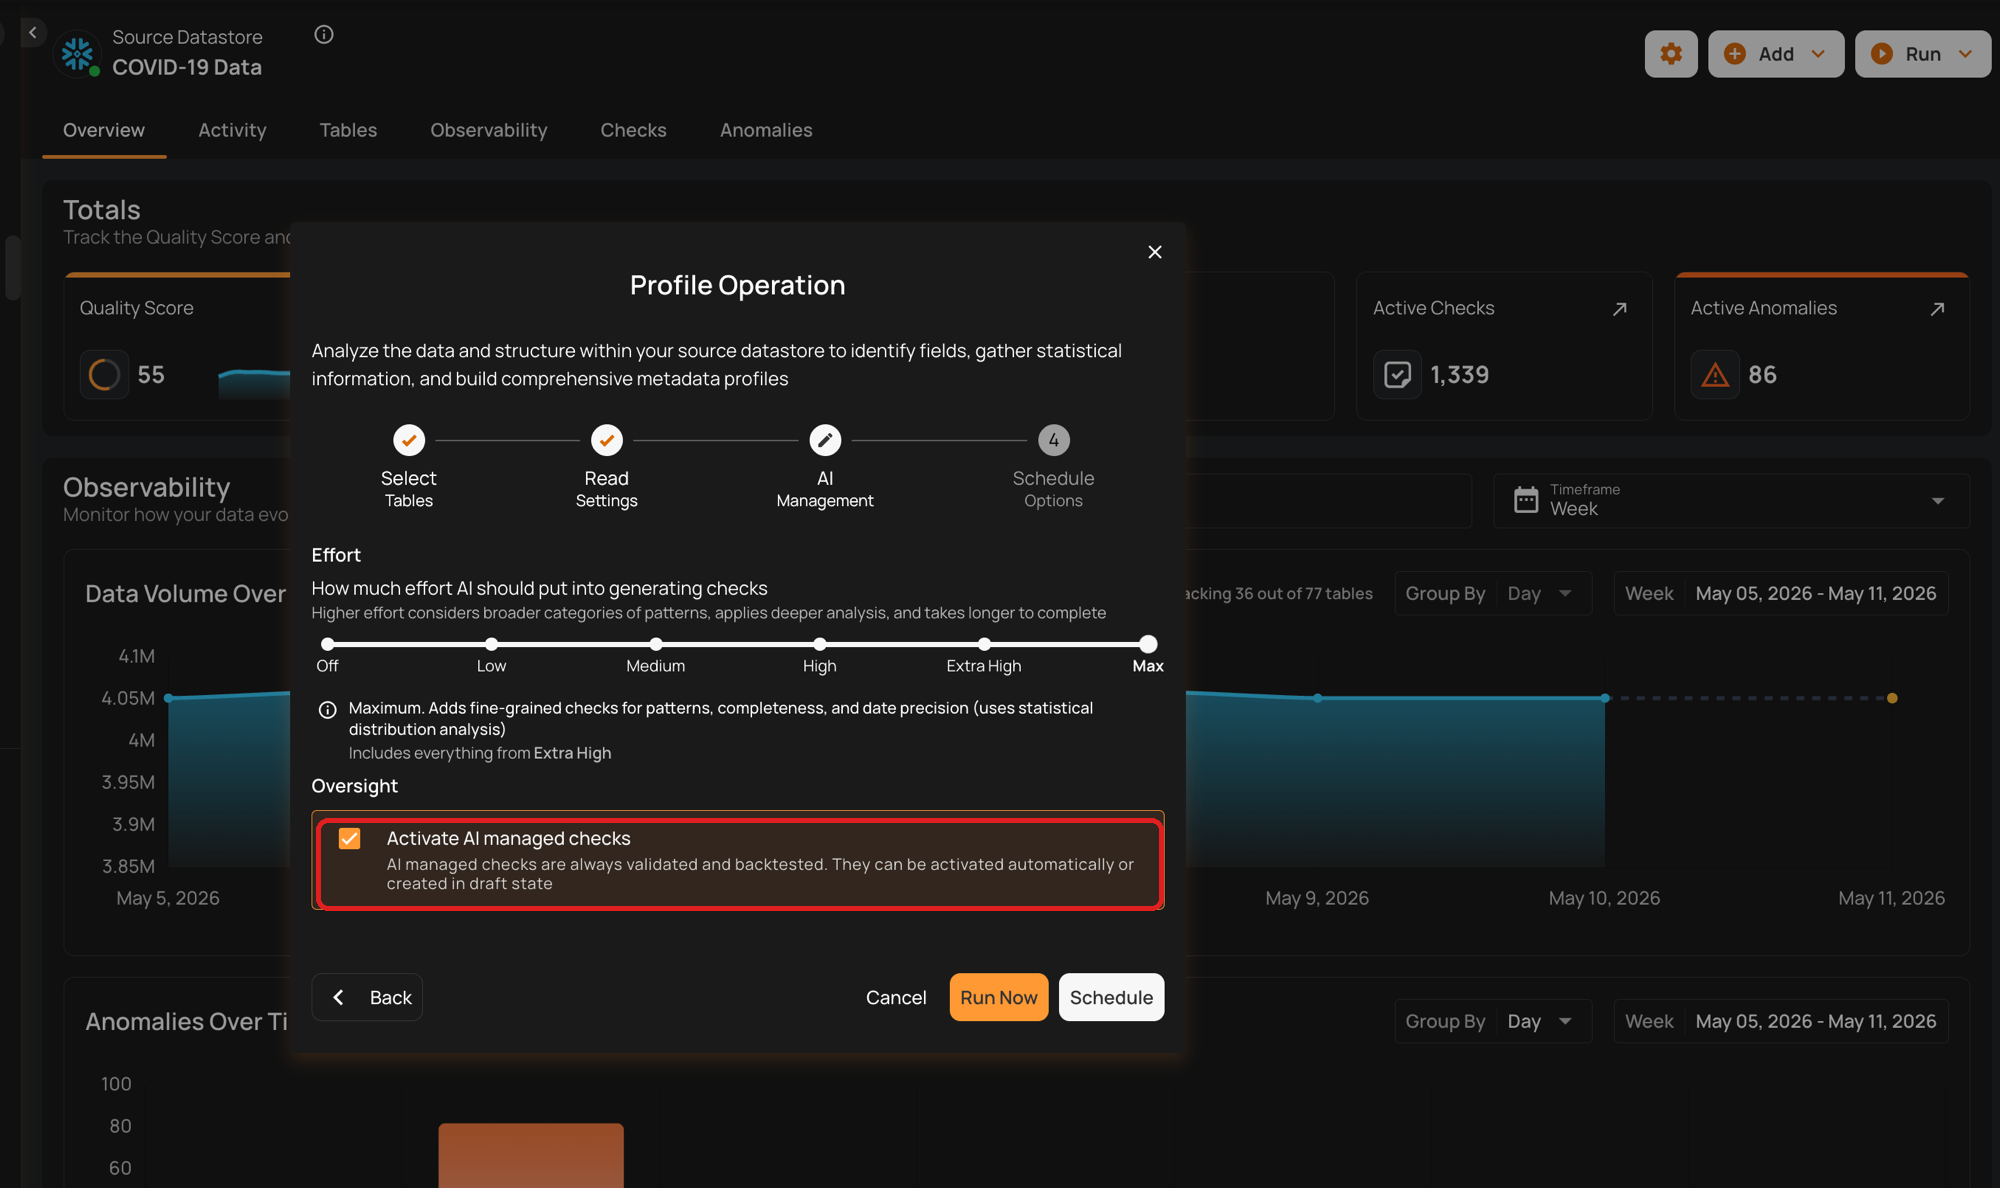This screenshot has height=1188, width=2000.
Task: Click the sidebar collapse back arrow
Action: pos(33,32)
